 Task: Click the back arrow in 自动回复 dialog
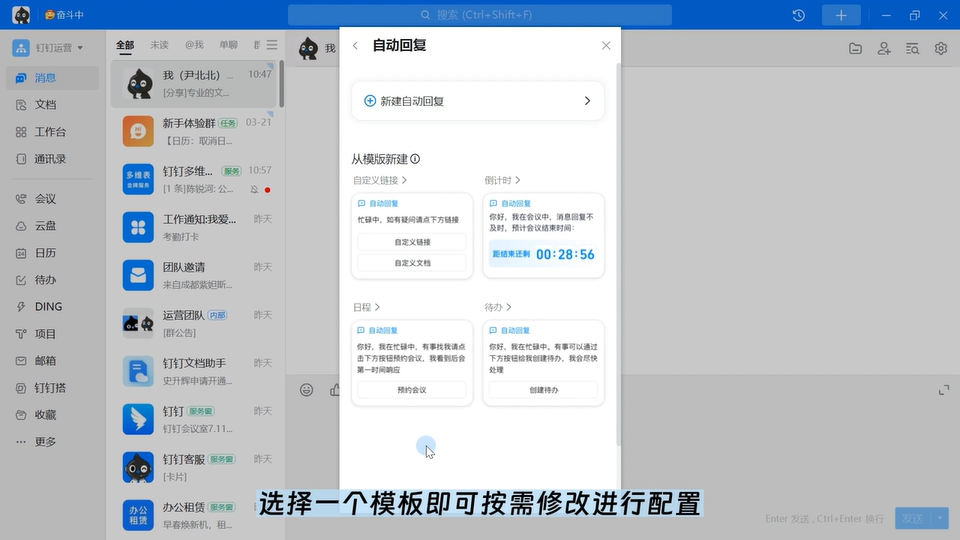click(355, 46)
